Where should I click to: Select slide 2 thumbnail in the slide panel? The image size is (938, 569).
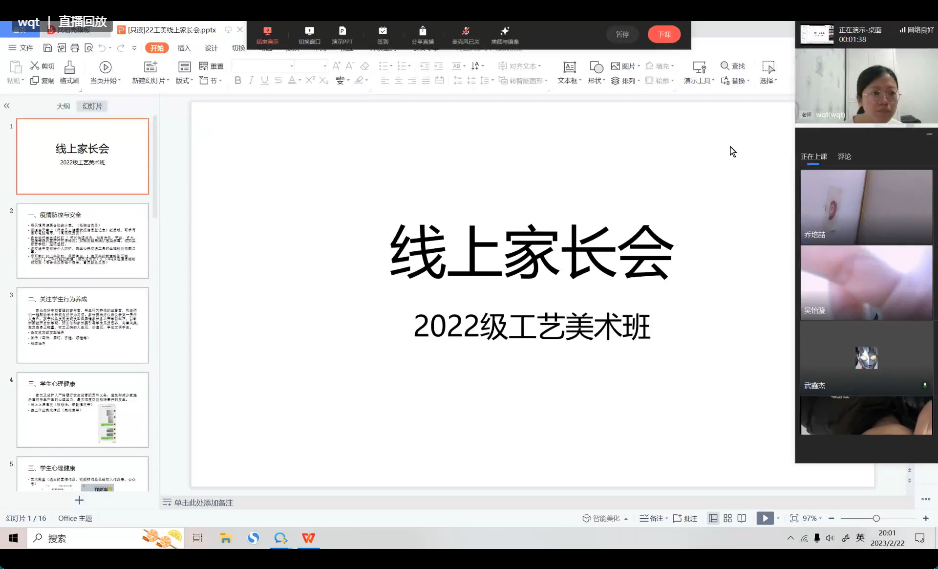tap(83, 241)
